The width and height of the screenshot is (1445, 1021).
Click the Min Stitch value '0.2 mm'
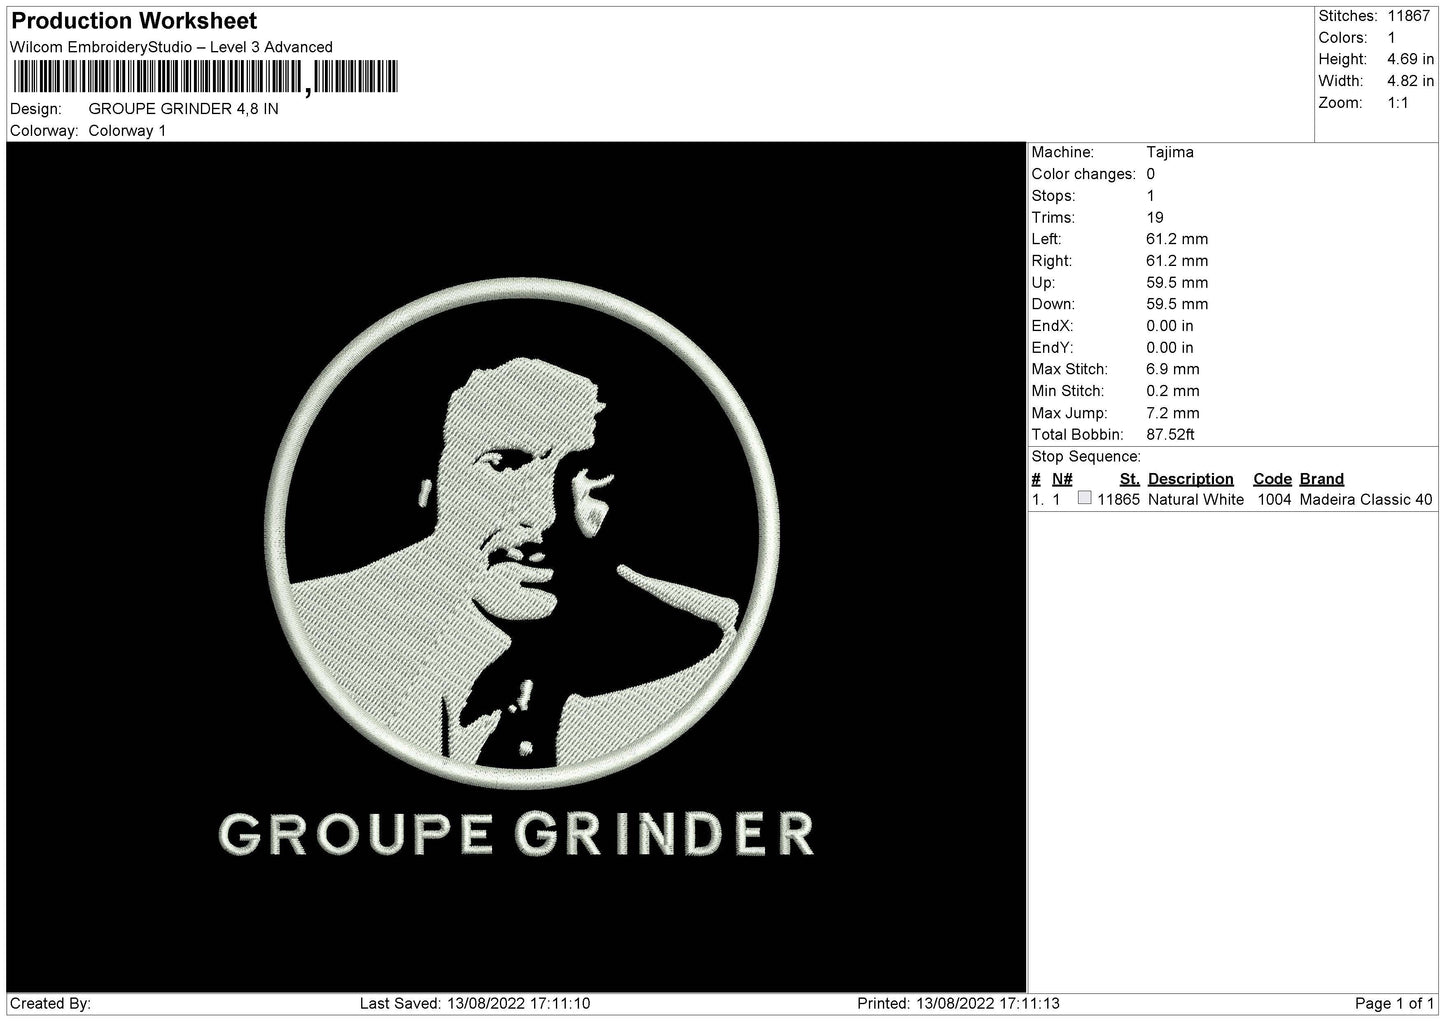[x=1172, y=392]
